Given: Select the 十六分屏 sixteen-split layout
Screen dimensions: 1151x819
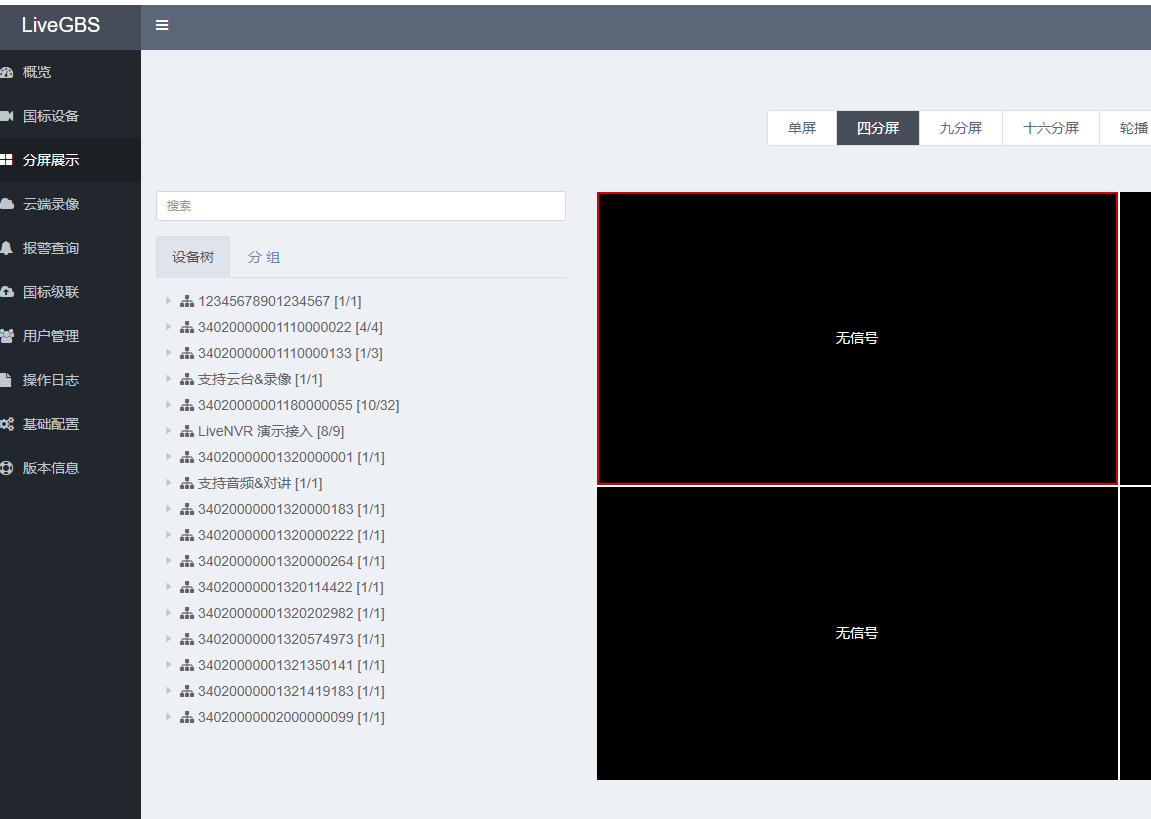Looking at the screenshot, I should point(1050,128).
